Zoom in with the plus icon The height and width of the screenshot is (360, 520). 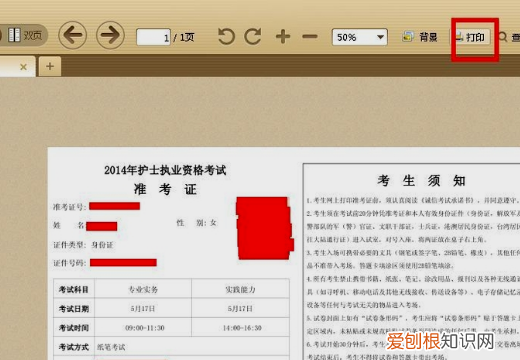tap(283, 36)
